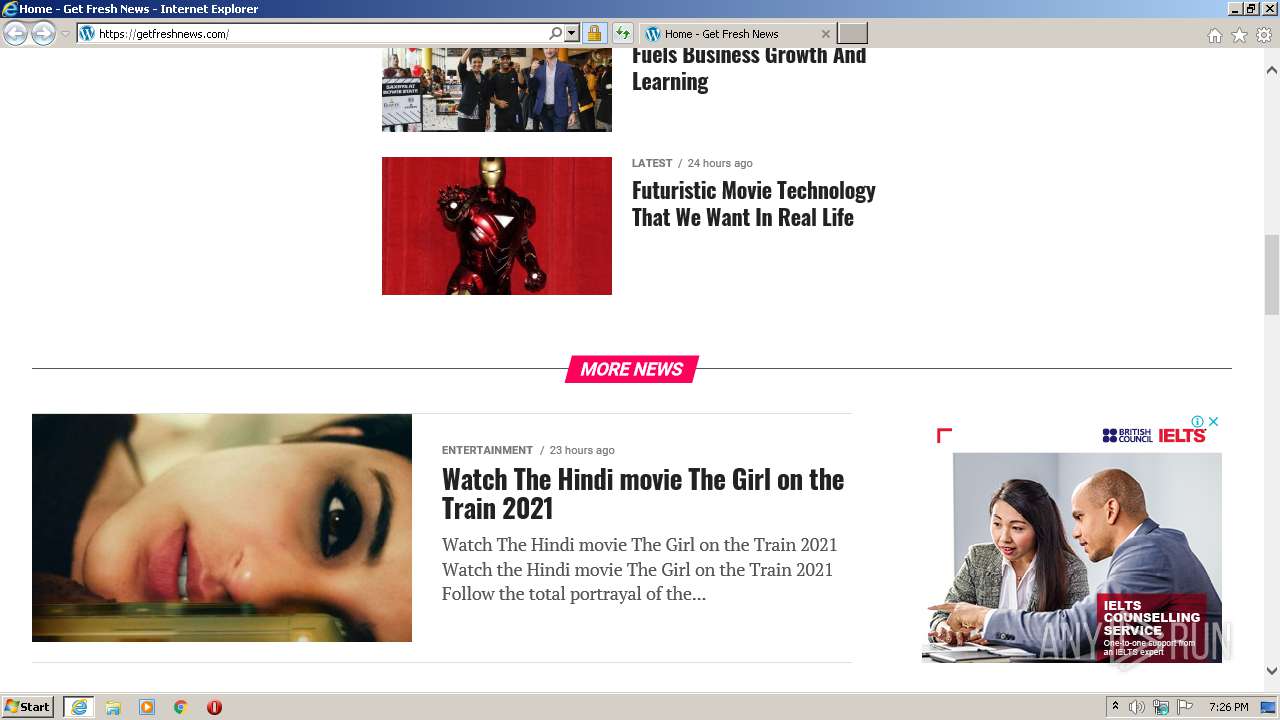Launch Chrome from the taskbar
The width and height of the screenshot is (1280, 720).
click(x=181, y=707)
